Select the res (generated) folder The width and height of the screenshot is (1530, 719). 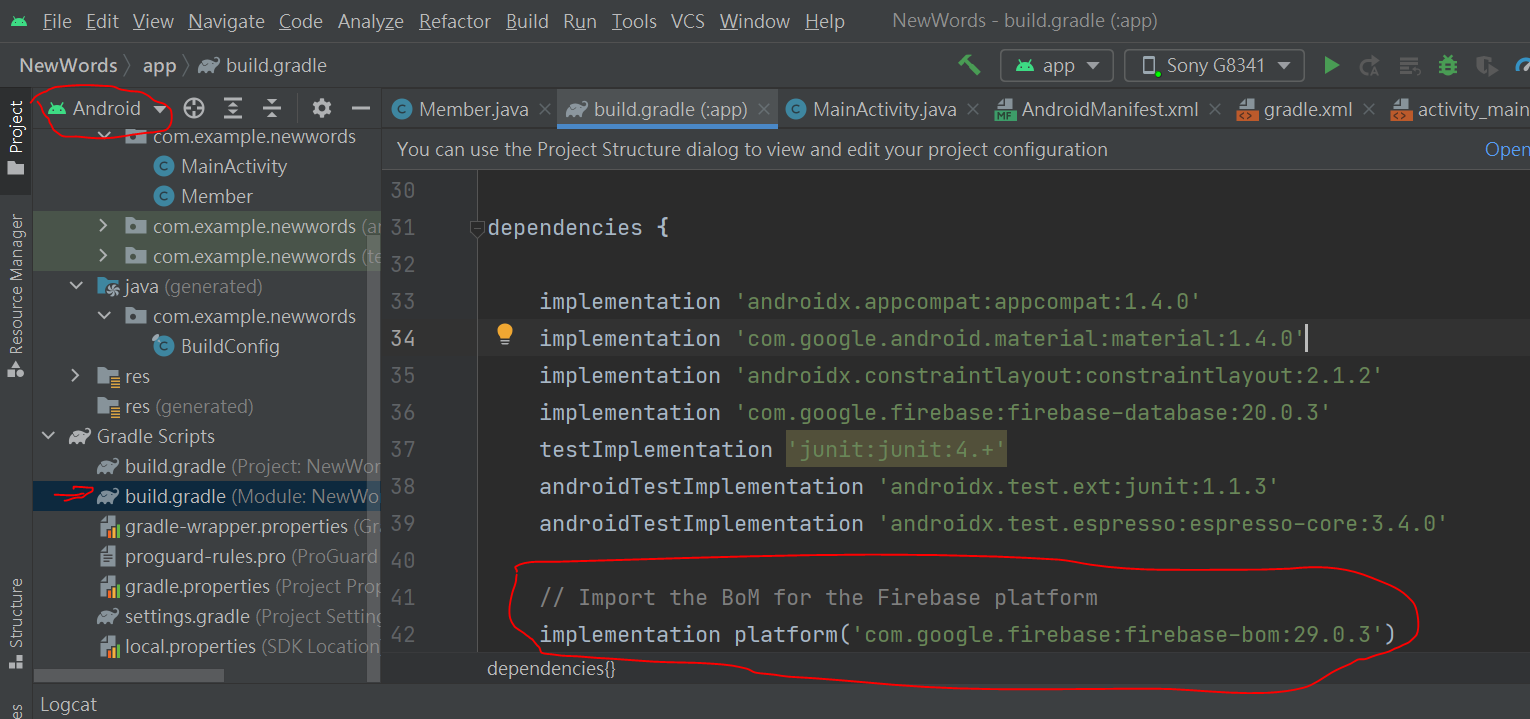(x=175, y=406)
